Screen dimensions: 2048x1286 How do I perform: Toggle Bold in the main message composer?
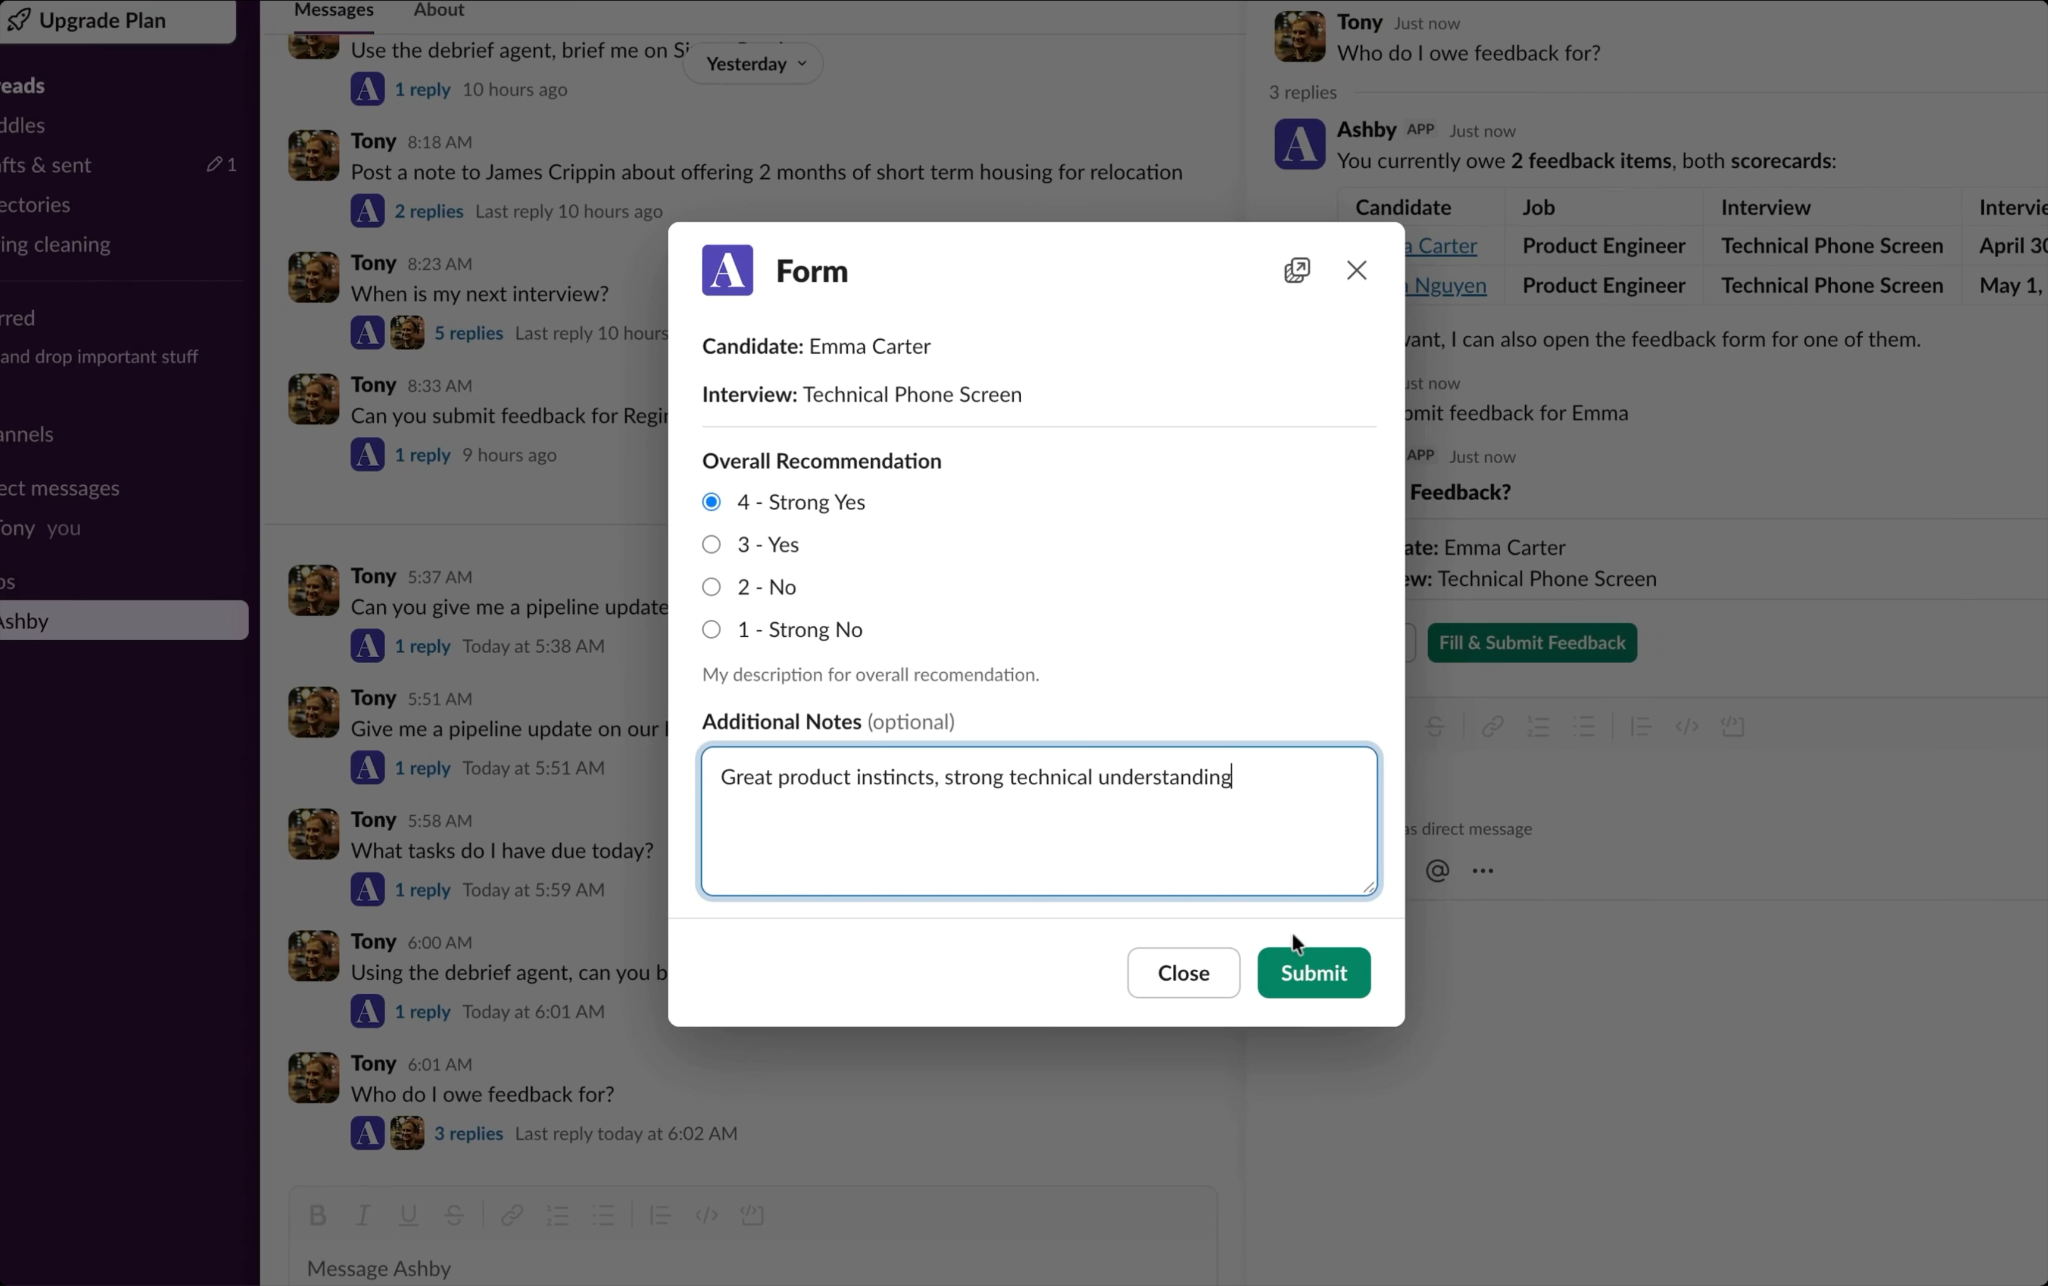coord(317,1215)
